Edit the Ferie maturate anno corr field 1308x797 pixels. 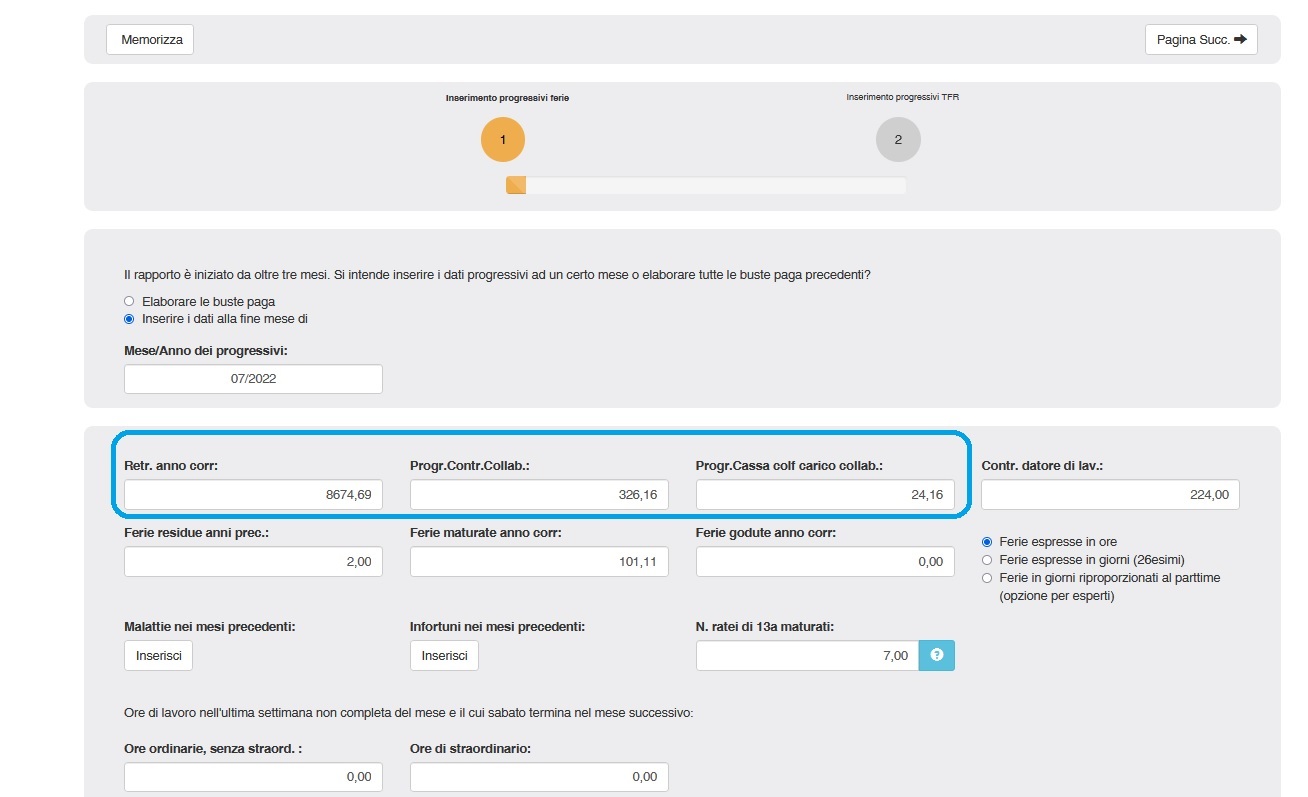539,562
